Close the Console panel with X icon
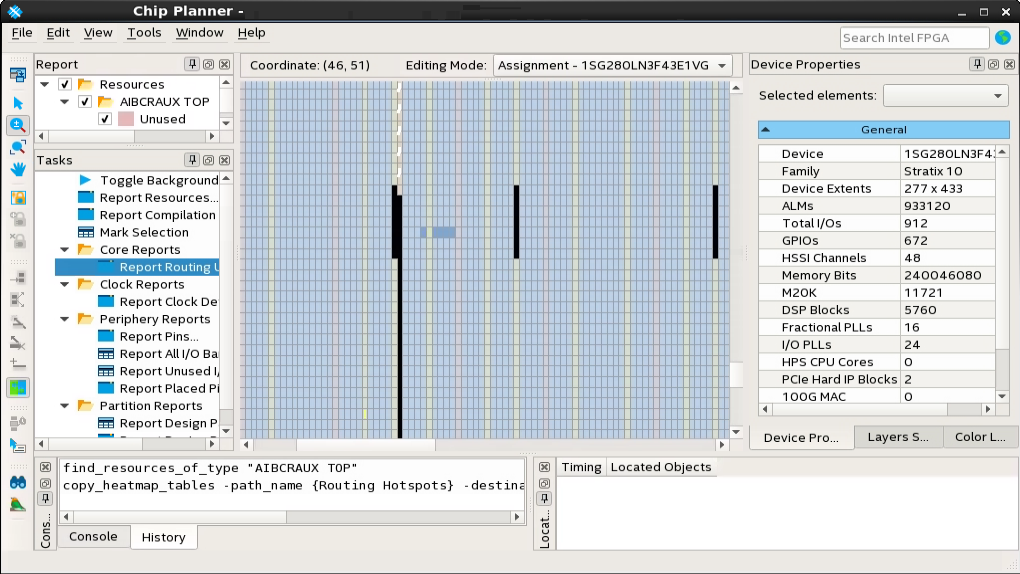Viewport: 1020px width, 574px height. (46, 467)
